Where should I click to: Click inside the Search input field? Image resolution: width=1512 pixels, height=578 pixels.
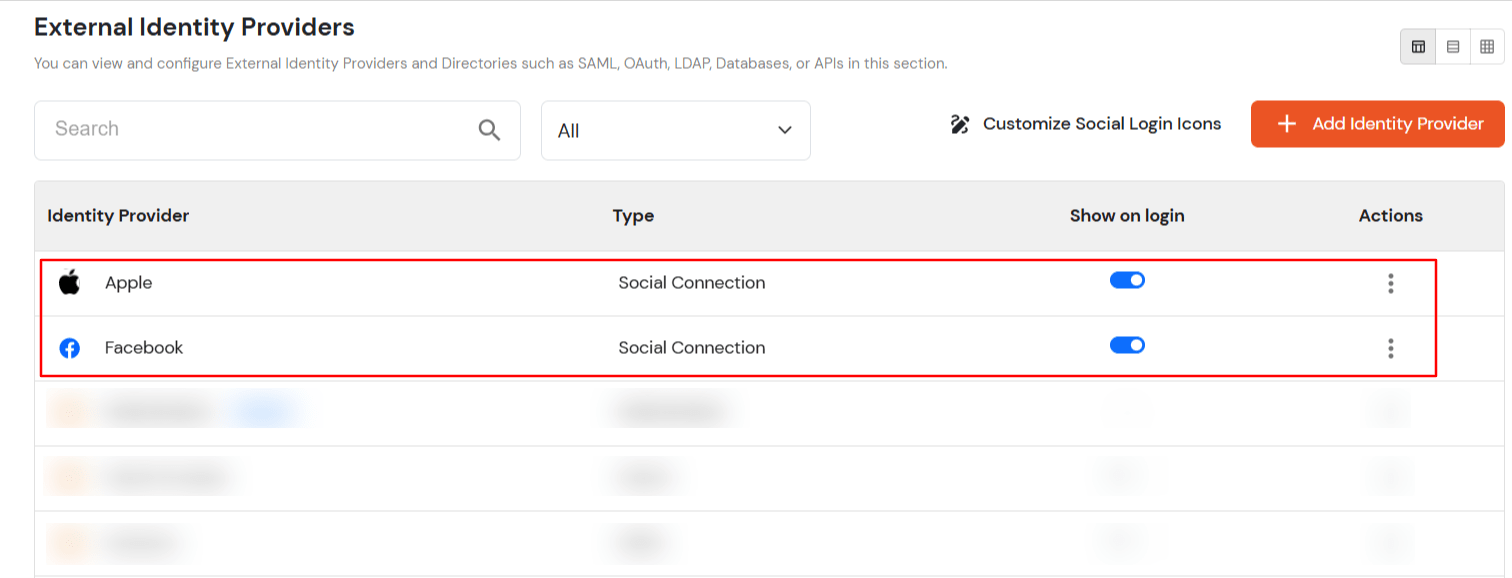[x=250, y=129]
